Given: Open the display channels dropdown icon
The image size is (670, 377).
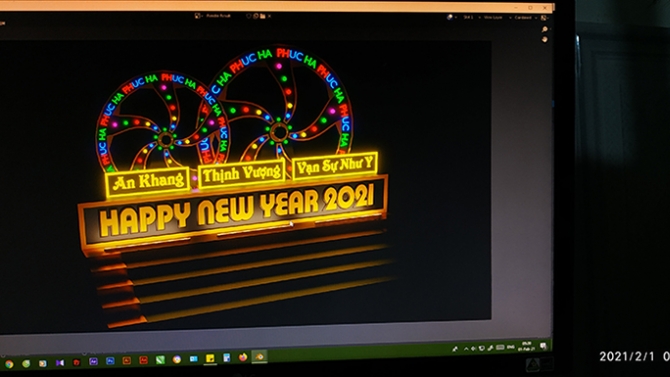Looking at the screenshot, I should (x=544, y=18).
